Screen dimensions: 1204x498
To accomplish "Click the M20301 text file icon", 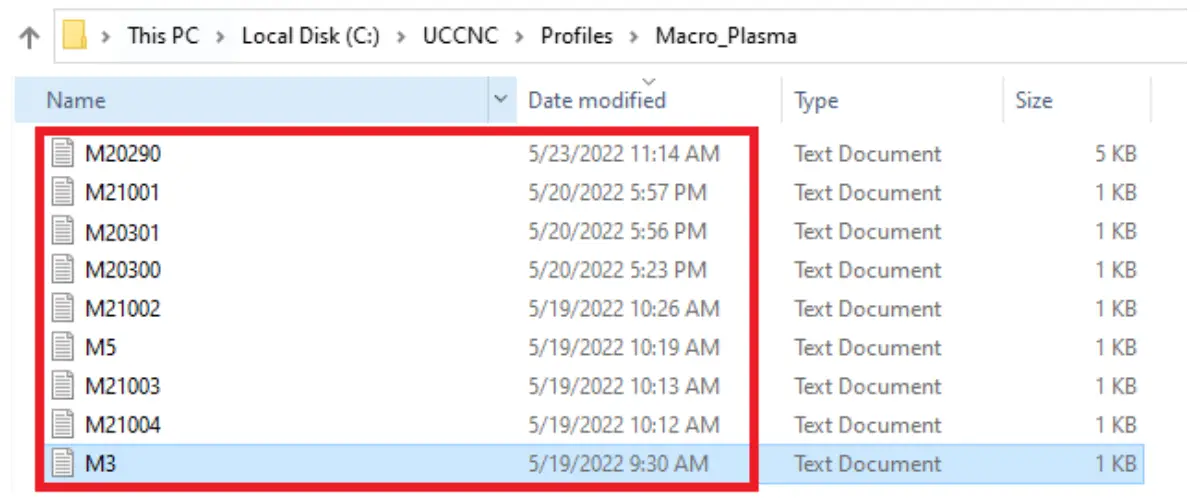I will tap(64, 232).
